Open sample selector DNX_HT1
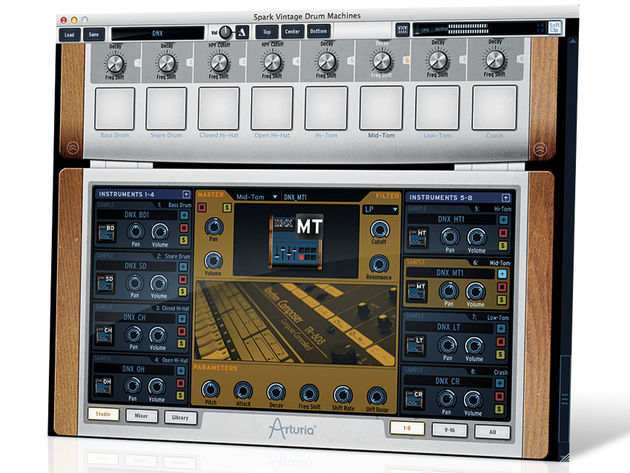The width and height of the screenshot is (630, 473). pyautogui.click(x=452, y=219)
